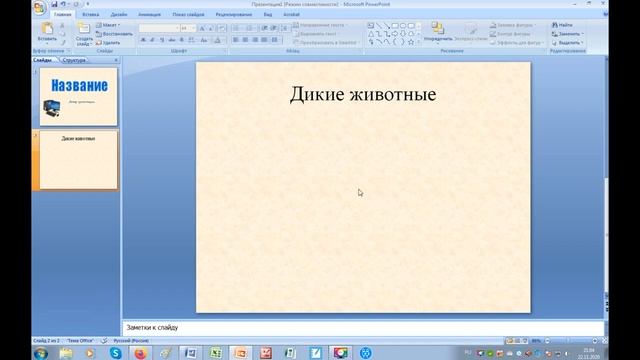Image resolution: width=640 pixels, height=360 pixels.
Task: Open the Анимация ribbon tab
Action: 149,14
